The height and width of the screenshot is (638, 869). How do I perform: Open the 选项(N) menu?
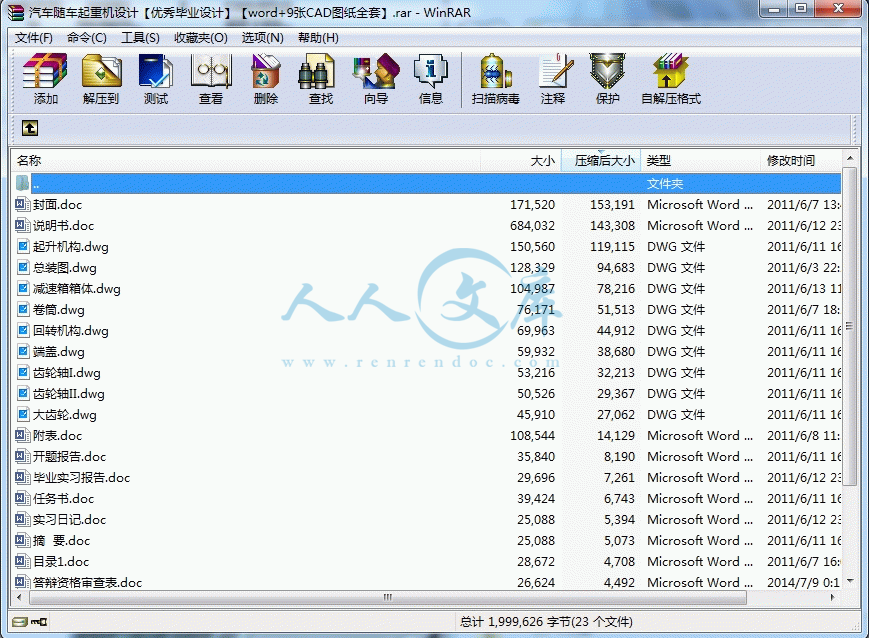[262, 38]
